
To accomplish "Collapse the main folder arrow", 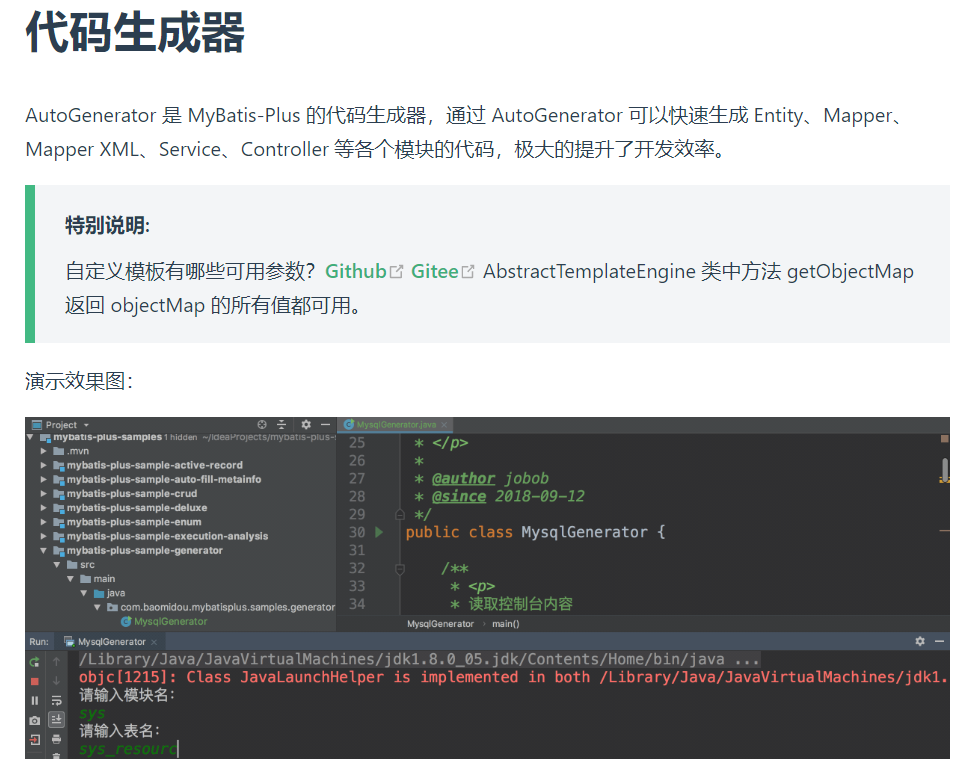I will coord(70,578).
